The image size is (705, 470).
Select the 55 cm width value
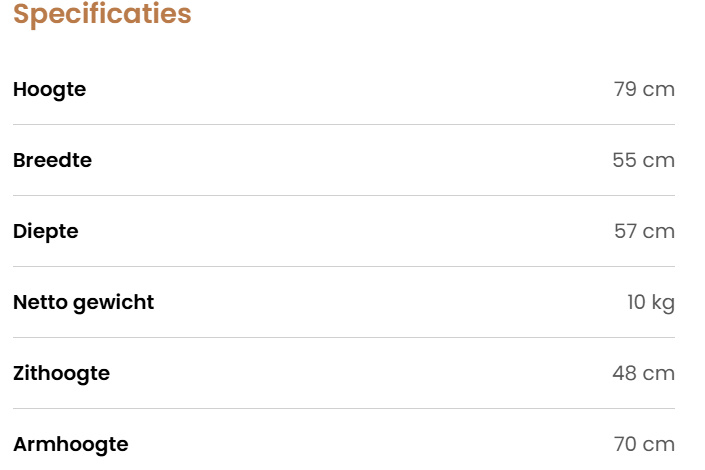click(643, 160)
